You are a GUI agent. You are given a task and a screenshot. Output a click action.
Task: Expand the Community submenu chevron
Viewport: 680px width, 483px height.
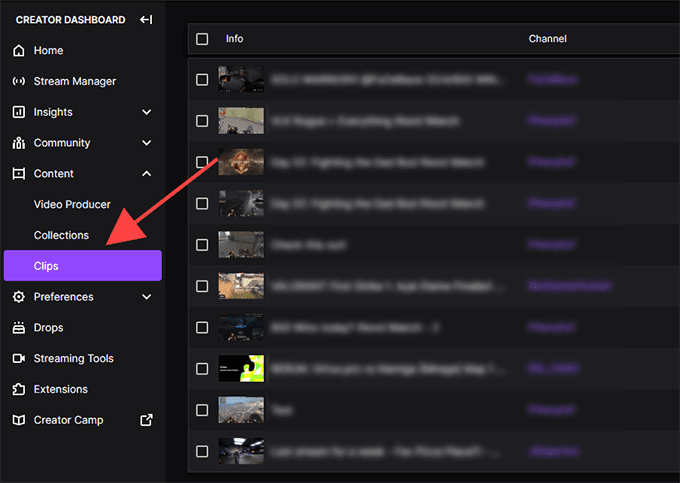pos(147,143)
